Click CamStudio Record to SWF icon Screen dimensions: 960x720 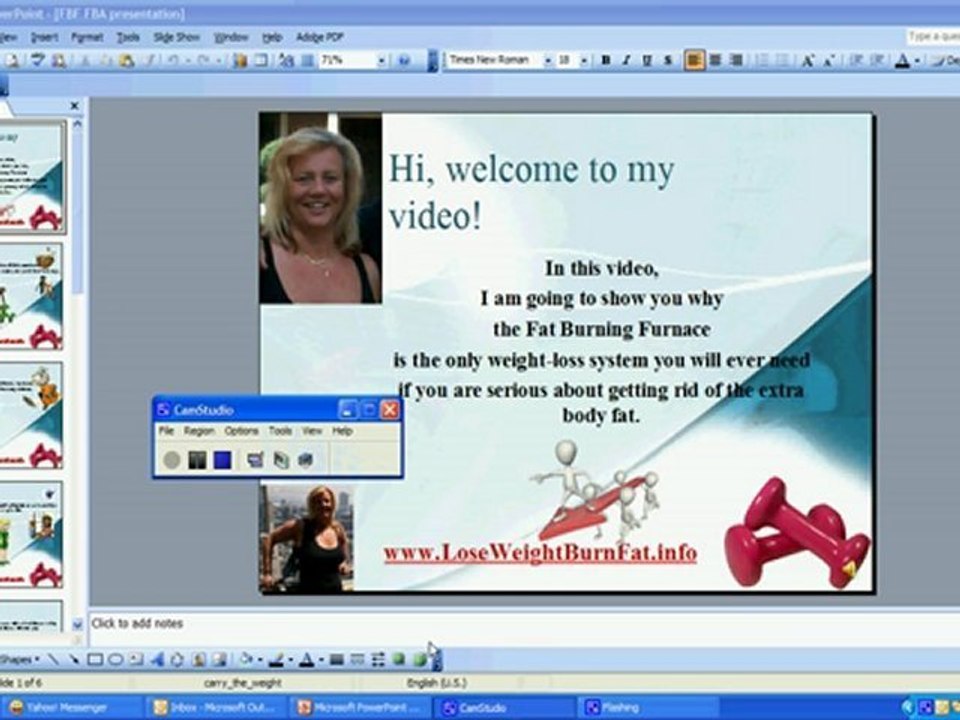click(305, 460)
